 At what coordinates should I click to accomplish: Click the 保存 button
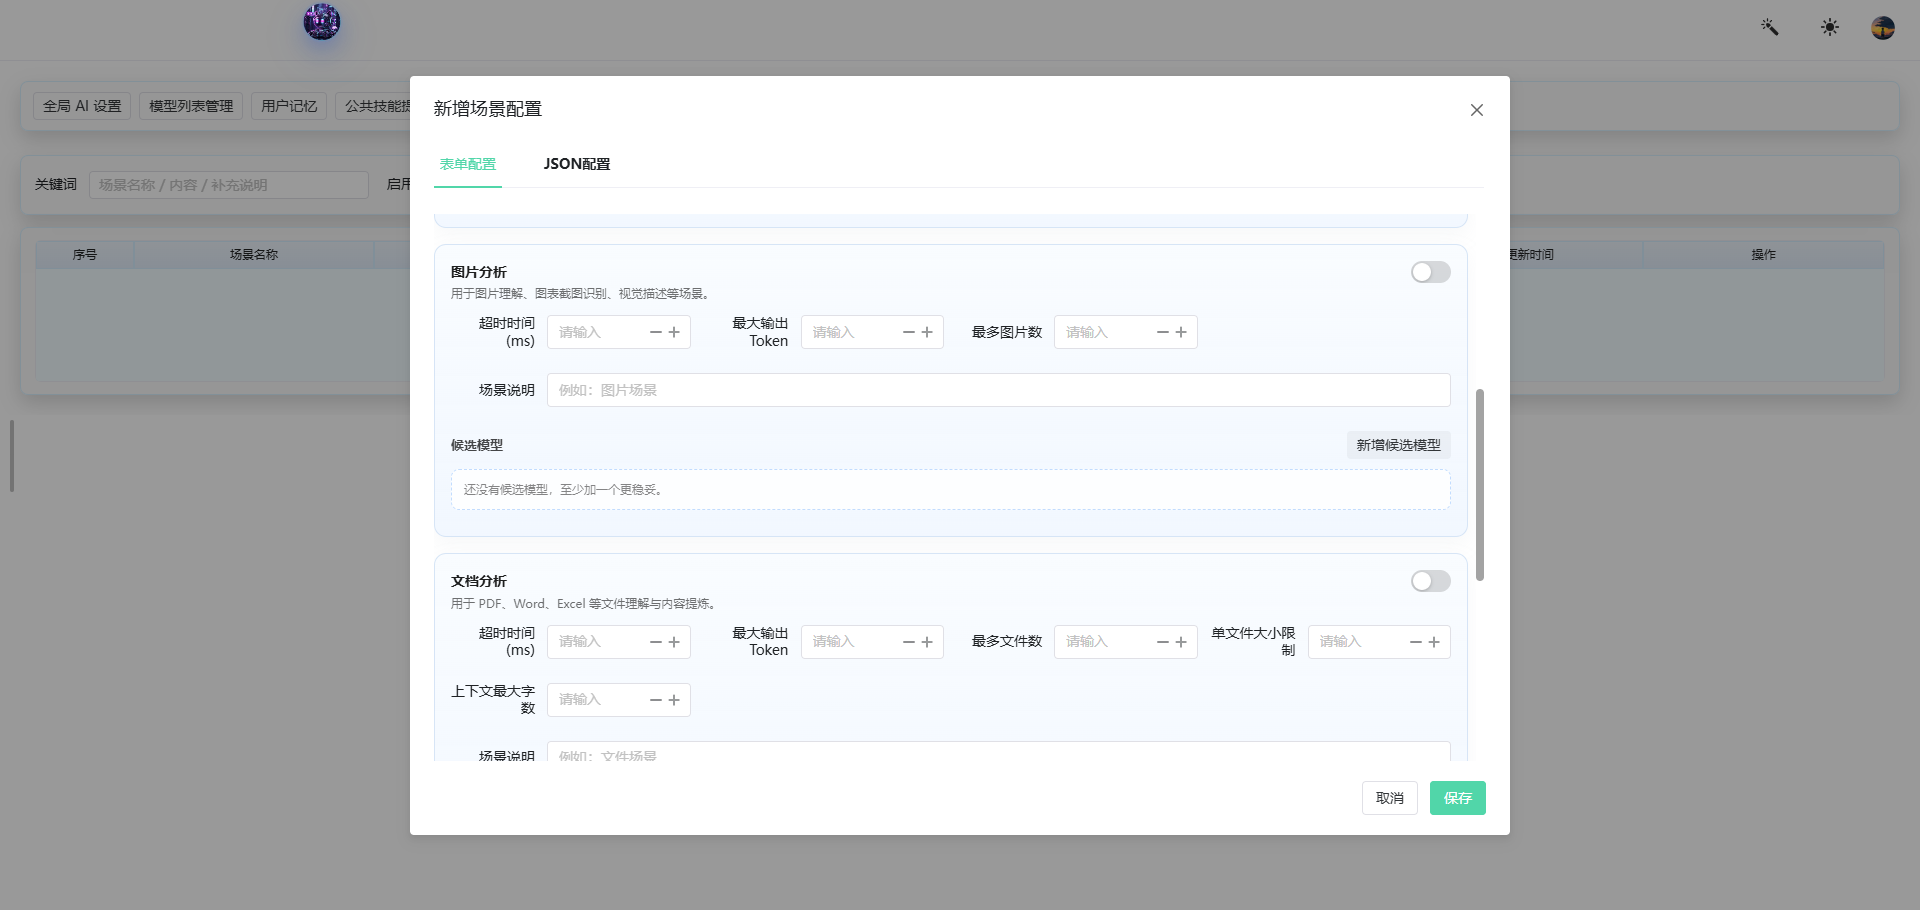coord(1457,798)
